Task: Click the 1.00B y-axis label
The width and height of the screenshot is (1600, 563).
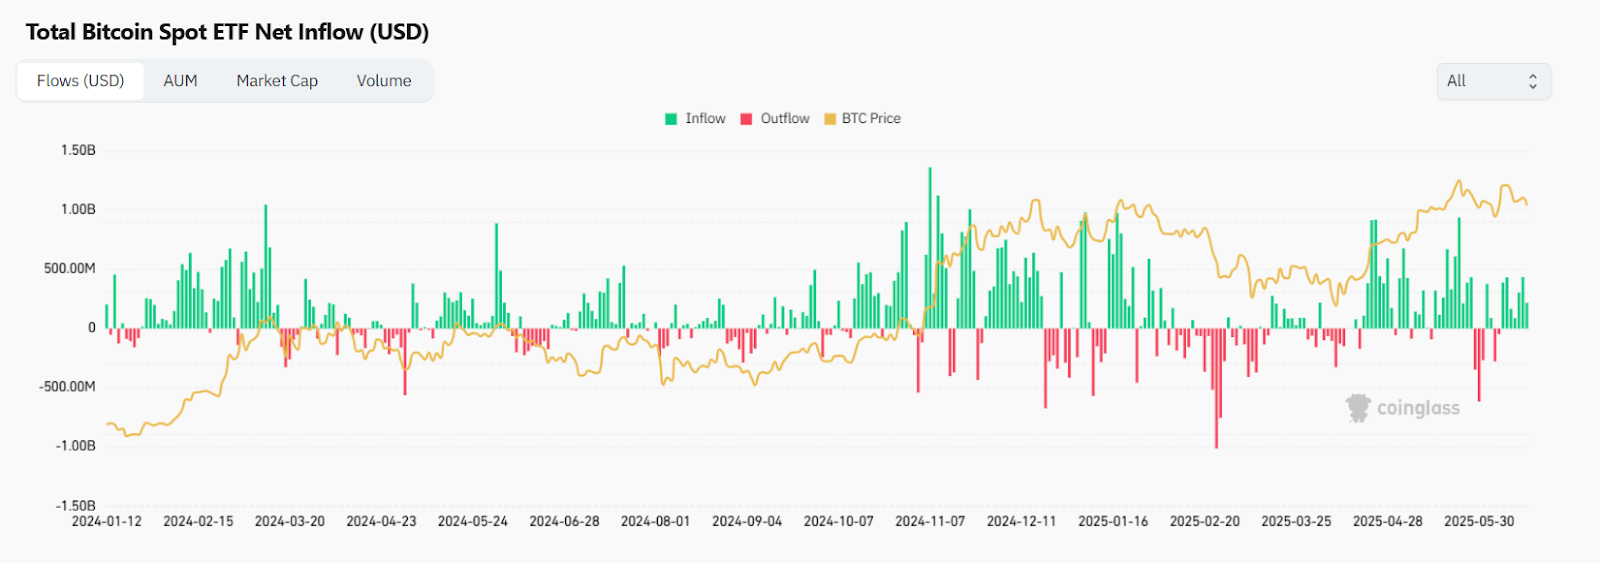Action: (78, 209)
